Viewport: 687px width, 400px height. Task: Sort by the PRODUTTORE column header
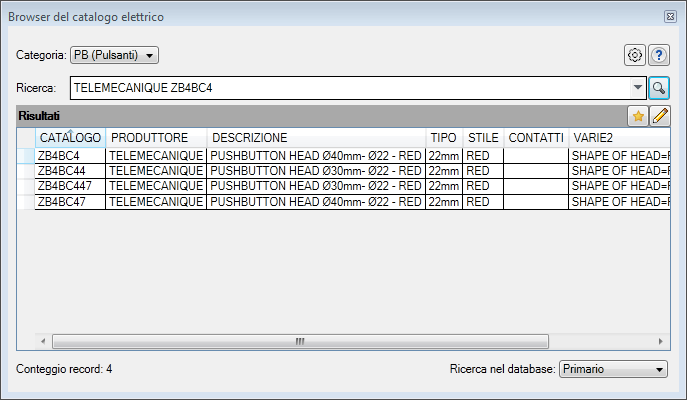[156, 138]
